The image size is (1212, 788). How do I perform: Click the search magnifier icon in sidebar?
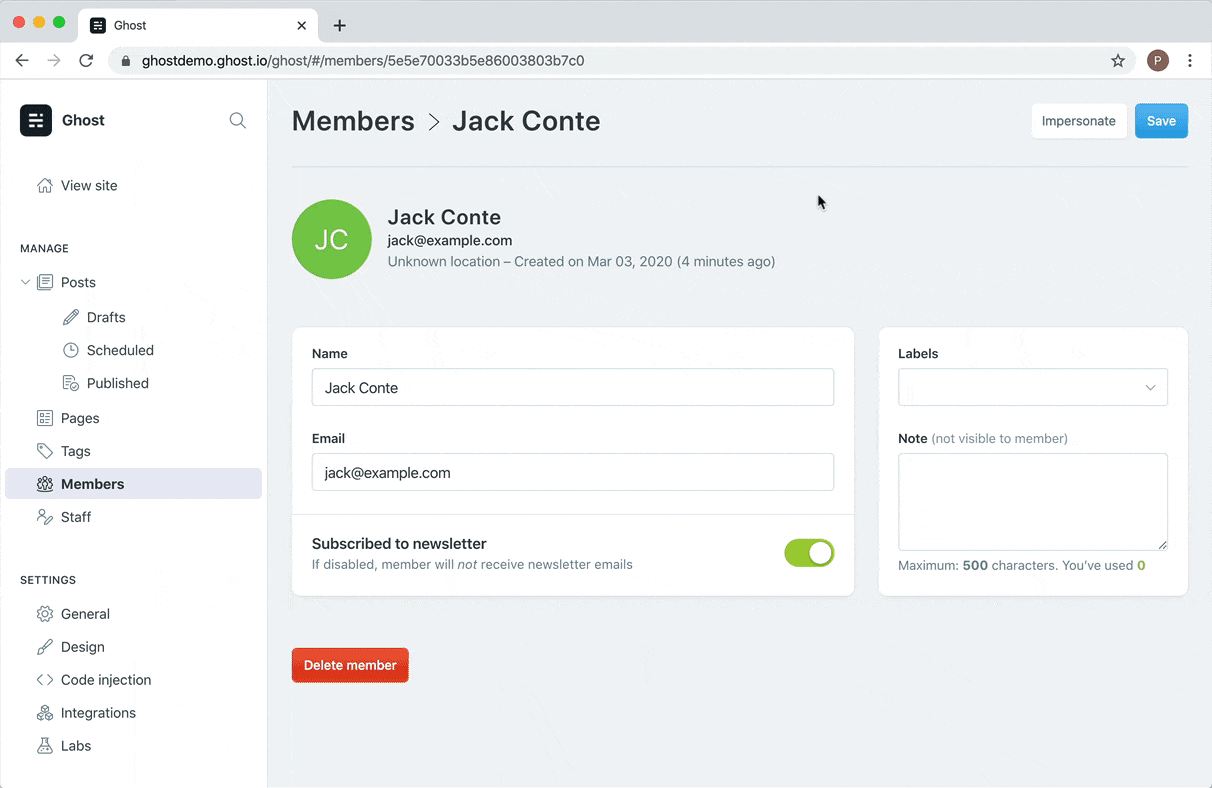tap(237, 120)
